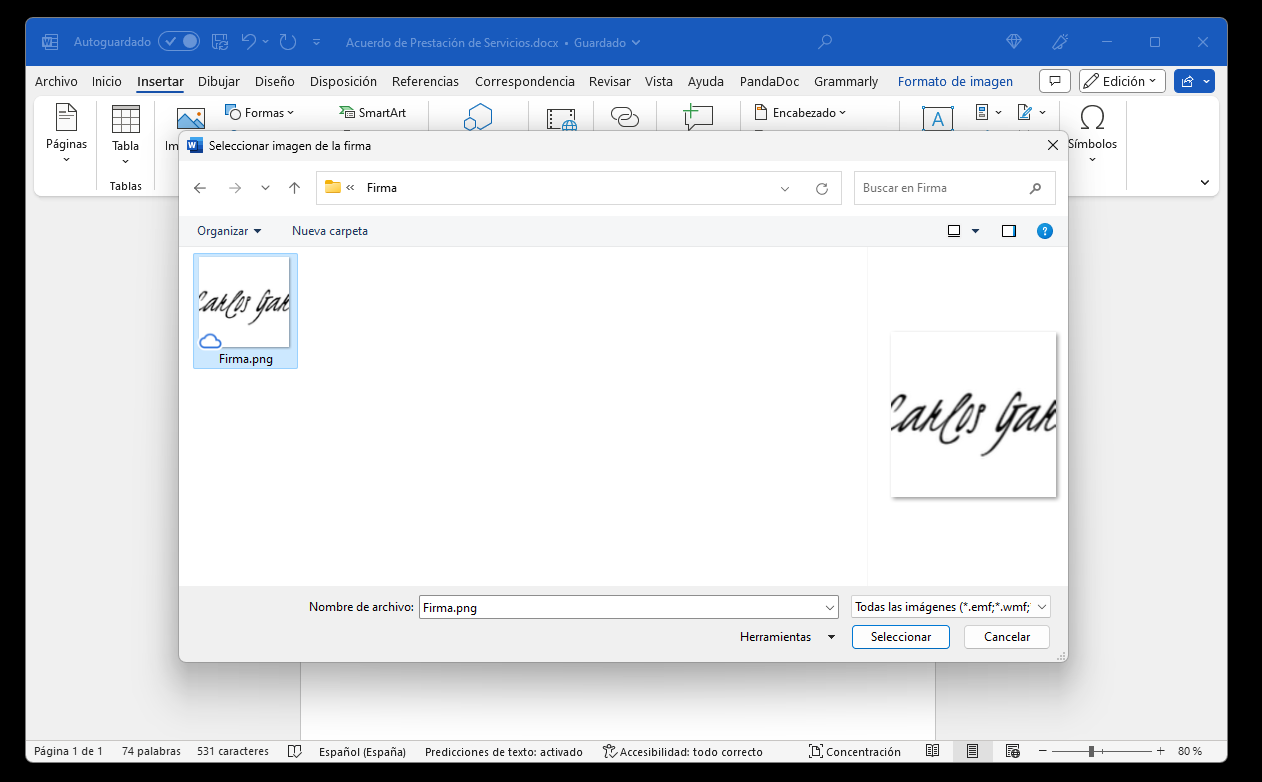The image size is (1262, 782).
Task: Open the view options dropdown arrow
Action: tap(976, 231)
